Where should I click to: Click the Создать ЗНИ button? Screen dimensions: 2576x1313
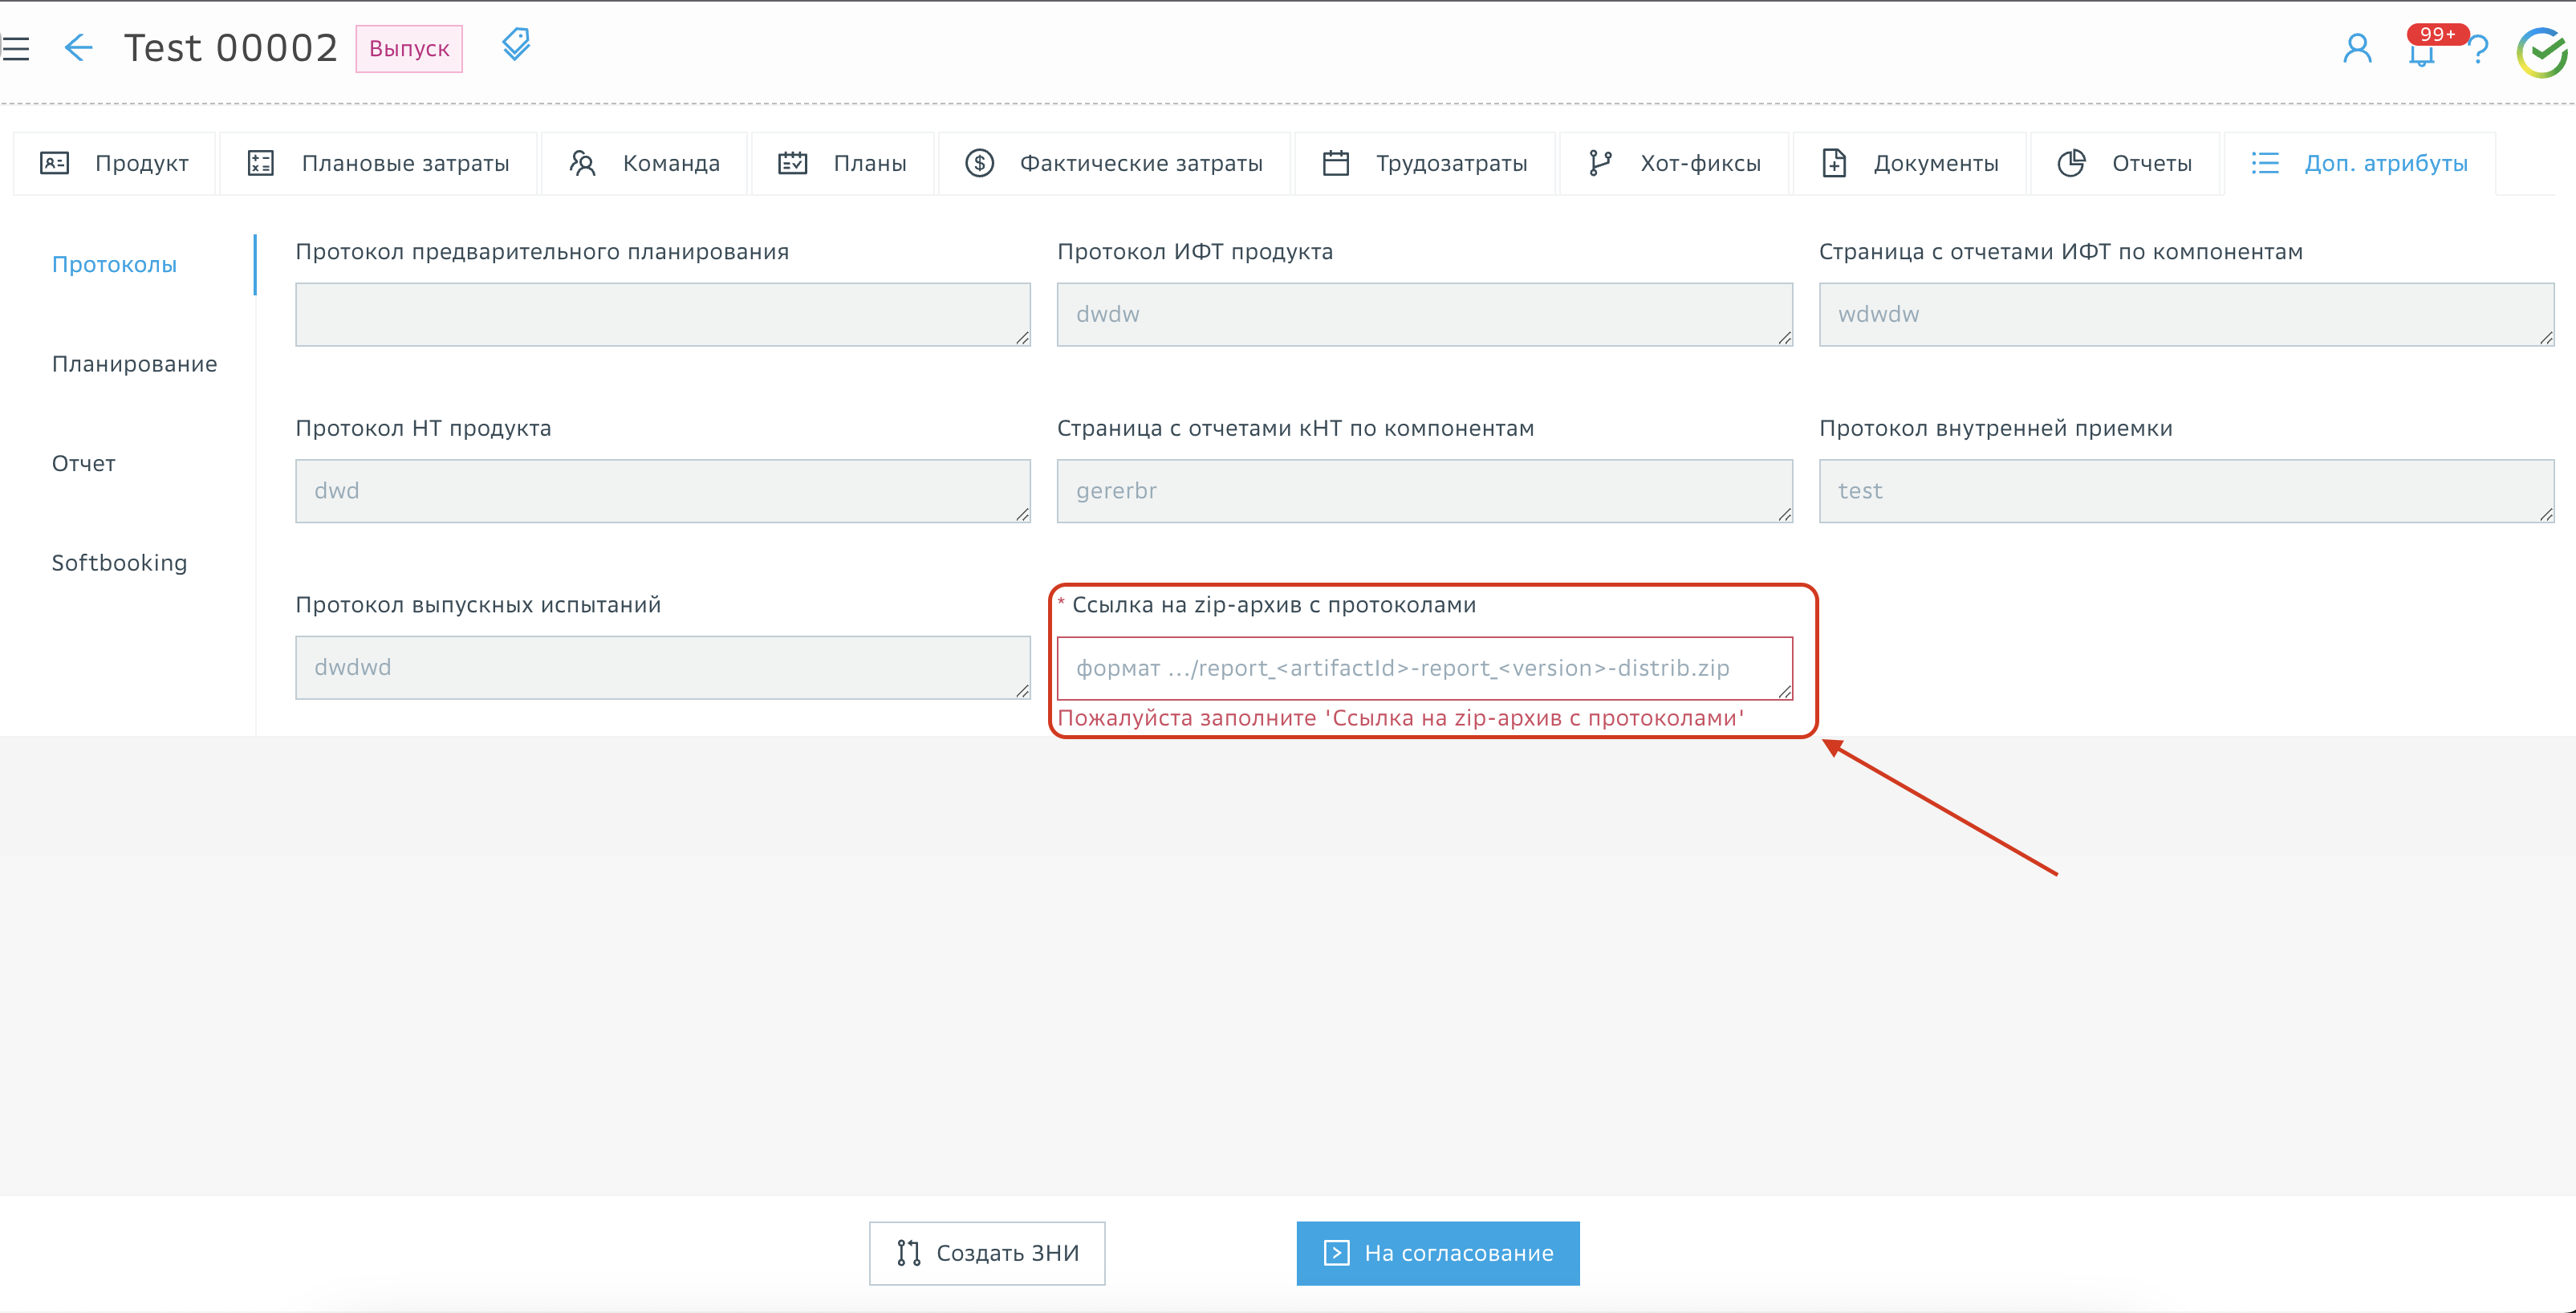pyautogui.click(x=987, y=1253)
